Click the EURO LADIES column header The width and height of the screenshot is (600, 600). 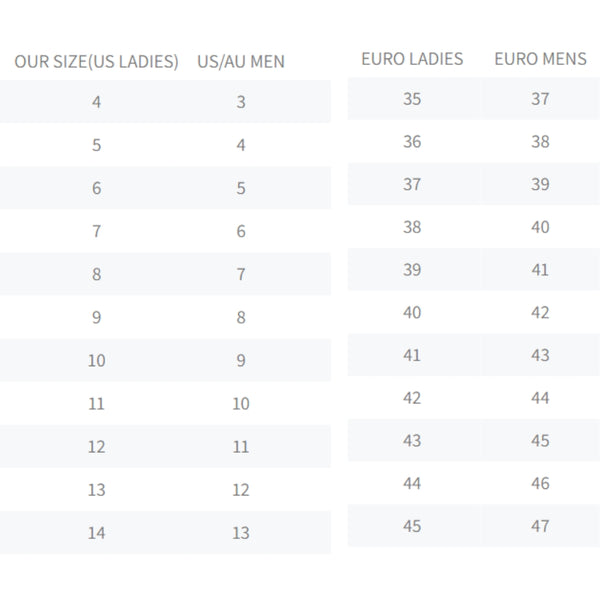(412, 59)
